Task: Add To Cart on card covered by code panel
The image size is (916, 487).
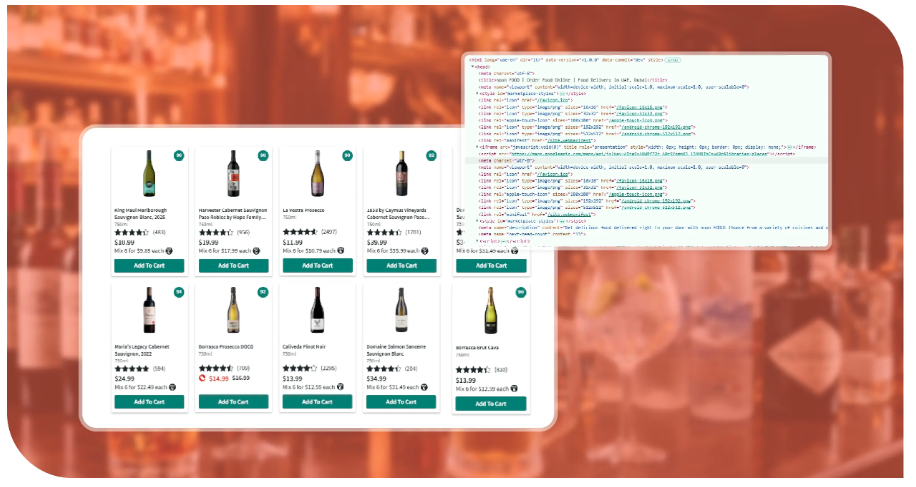Action: tap(491, 266)
